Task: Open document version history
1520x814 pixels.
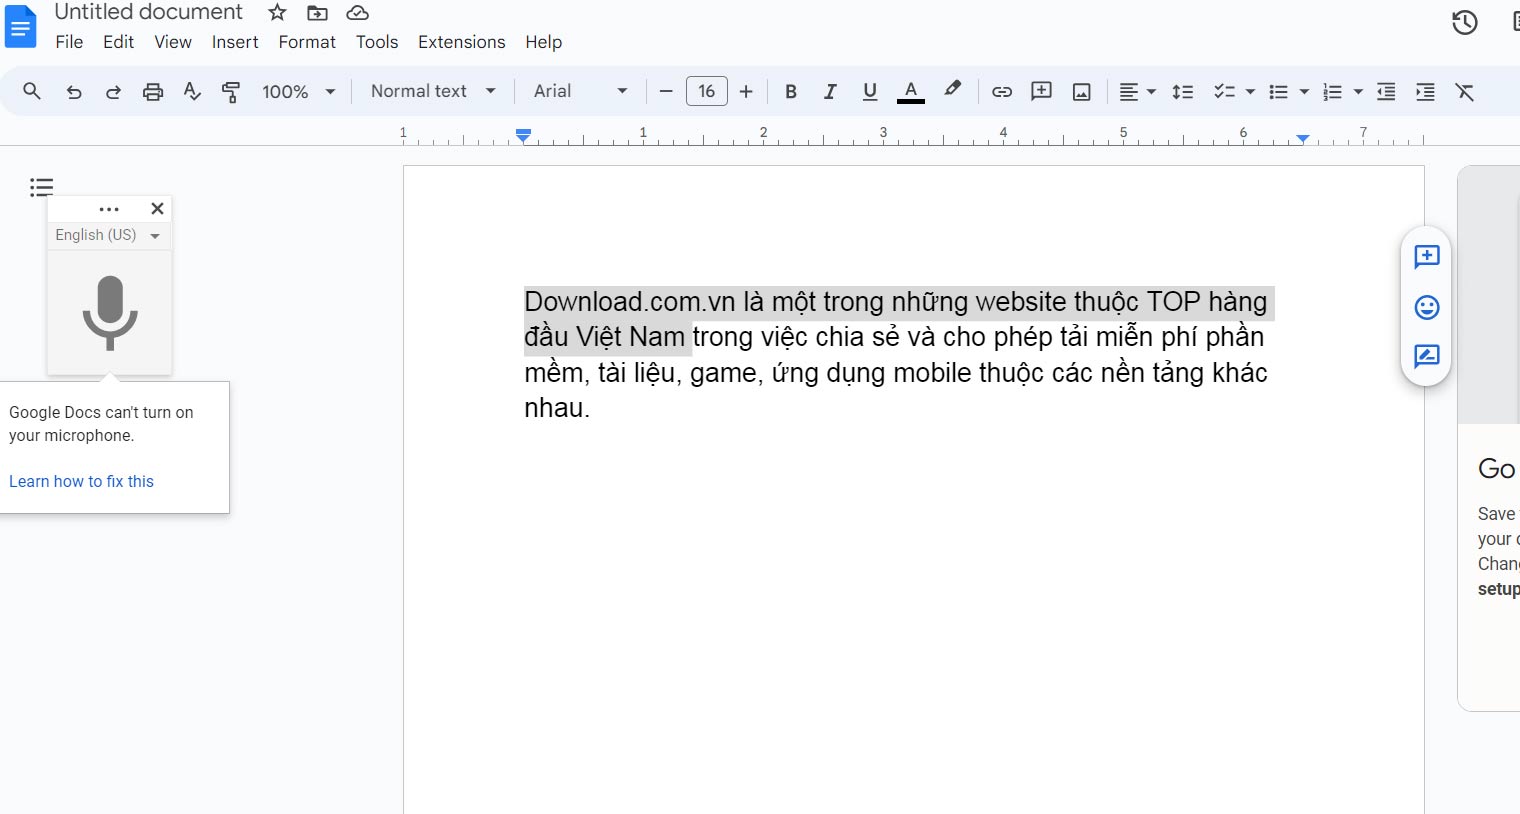Action: (1464, 22)
